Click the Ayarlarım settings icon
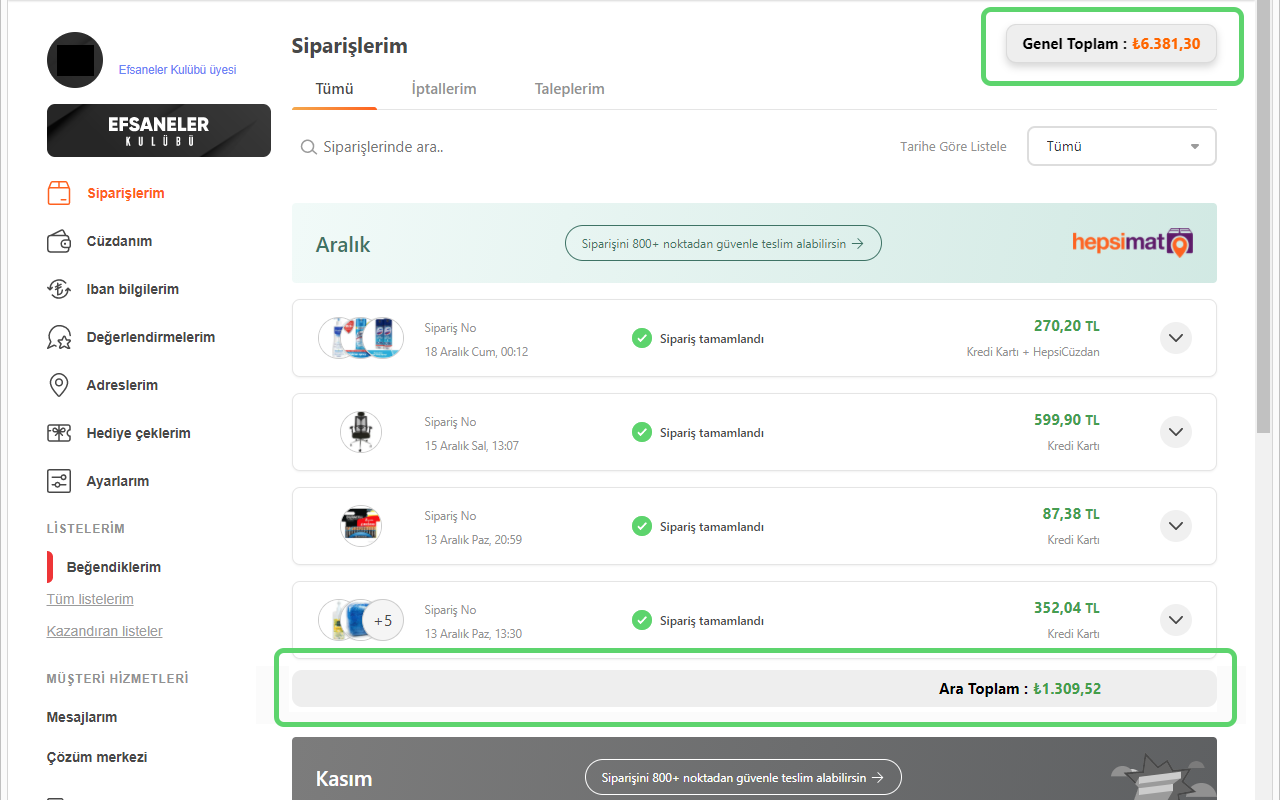The width and height of the screenshot is (1280, 800). point(59,480)
